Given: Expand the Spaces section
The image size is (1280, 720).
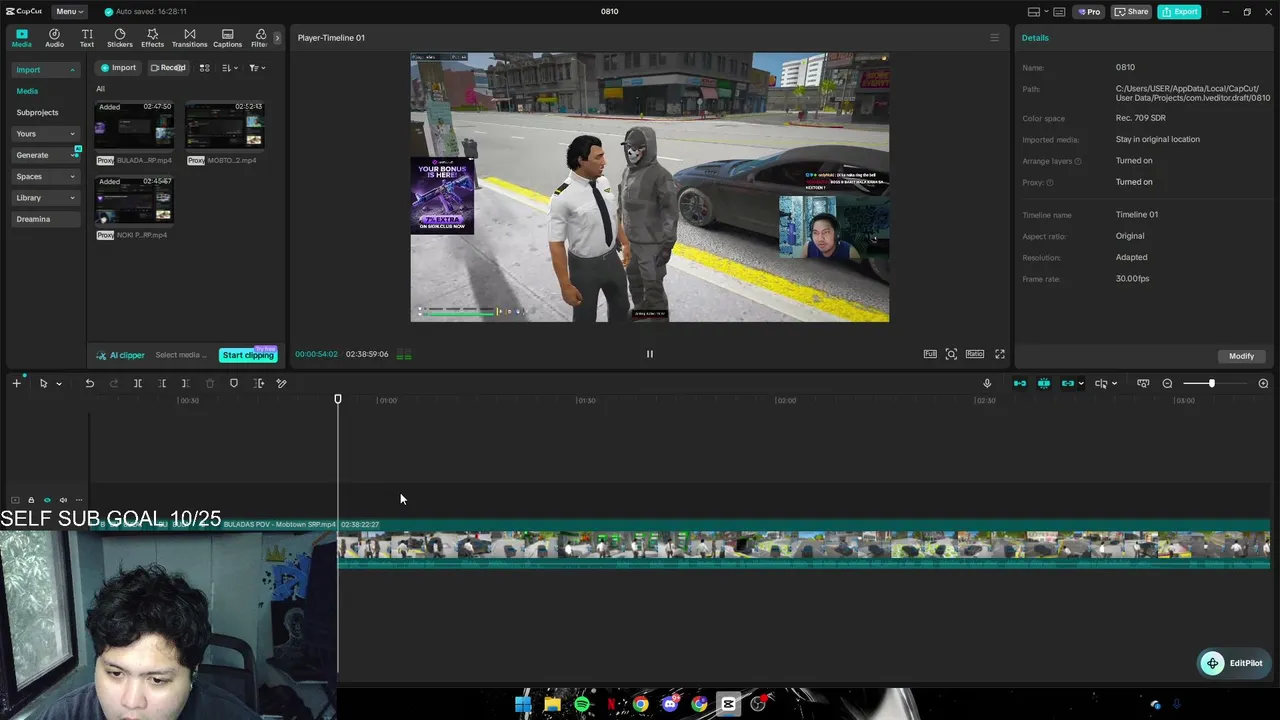Looking at the screenshot, I should coord(45,177).
